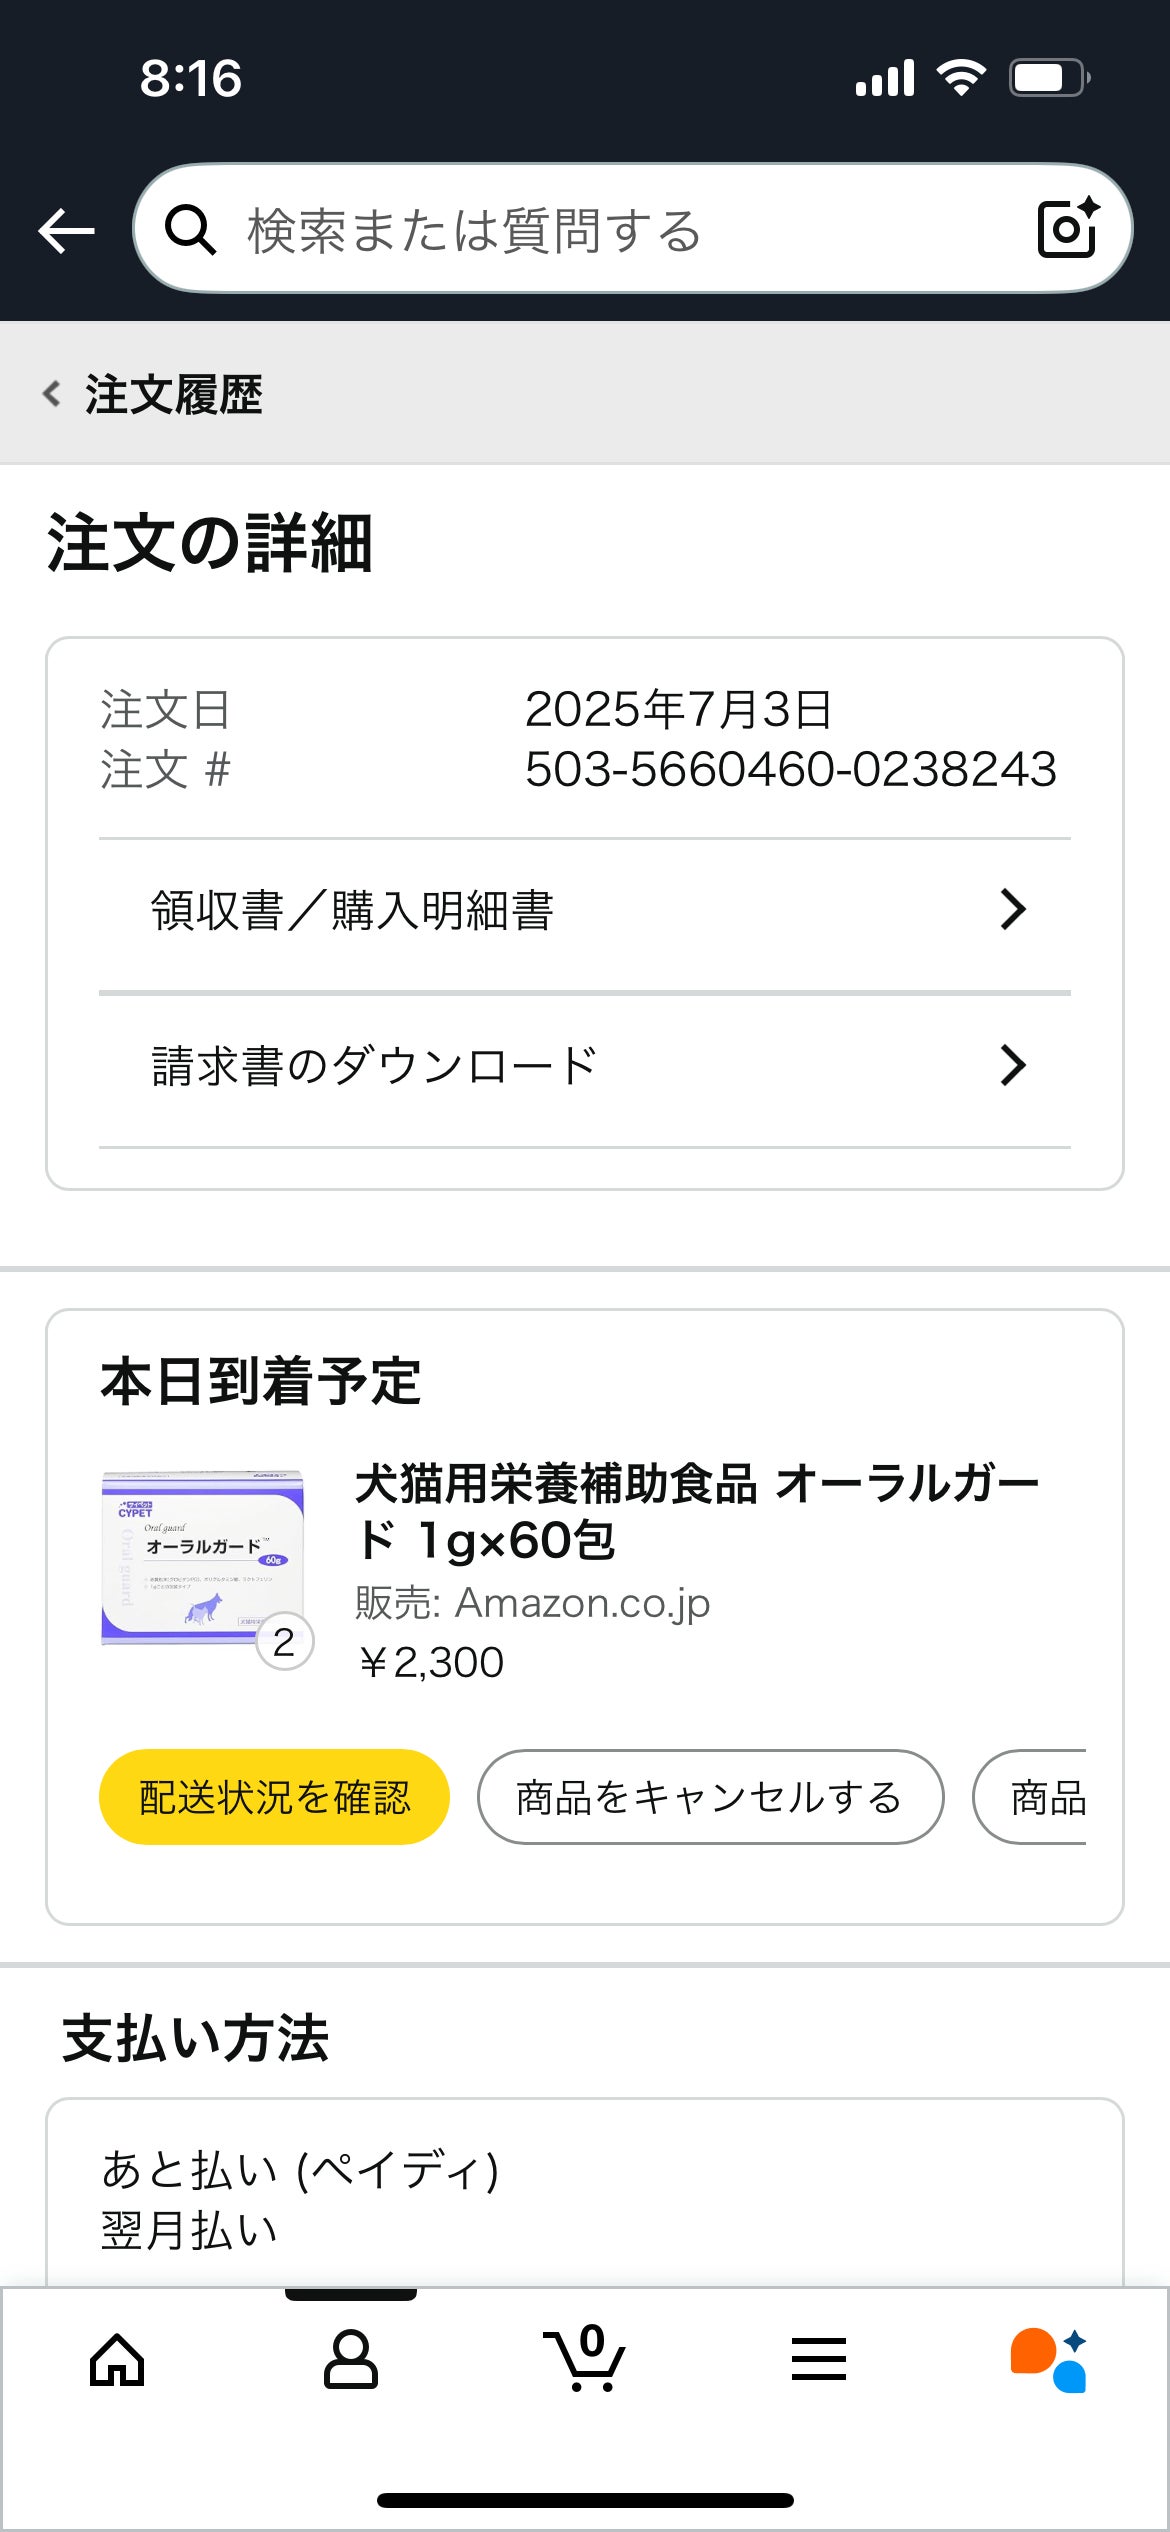Go to Home tab icon
This screenshot has width=1170, height=2532.
pyautogui.click(x=117, y=2360)
